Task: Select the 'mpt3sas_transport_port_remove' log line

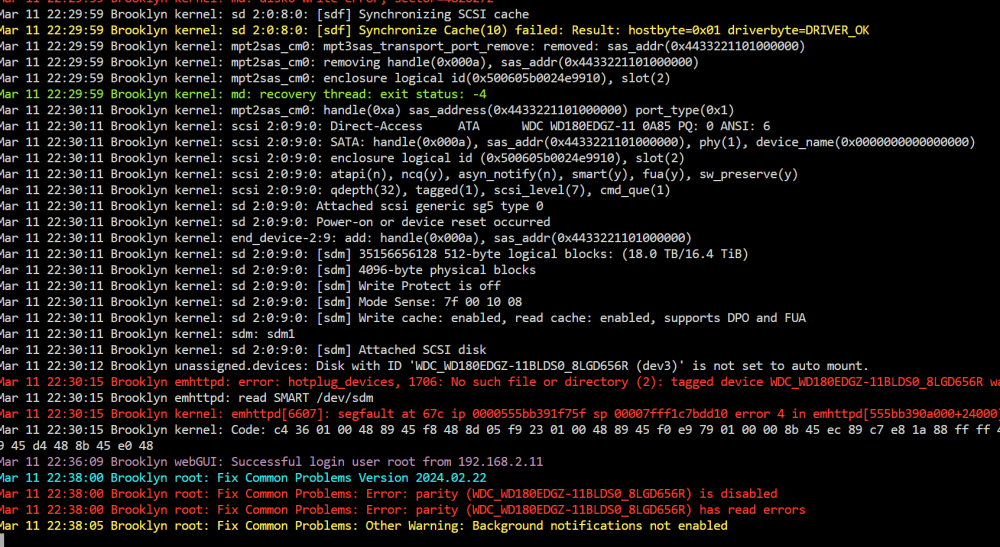Action: point(402,46)
